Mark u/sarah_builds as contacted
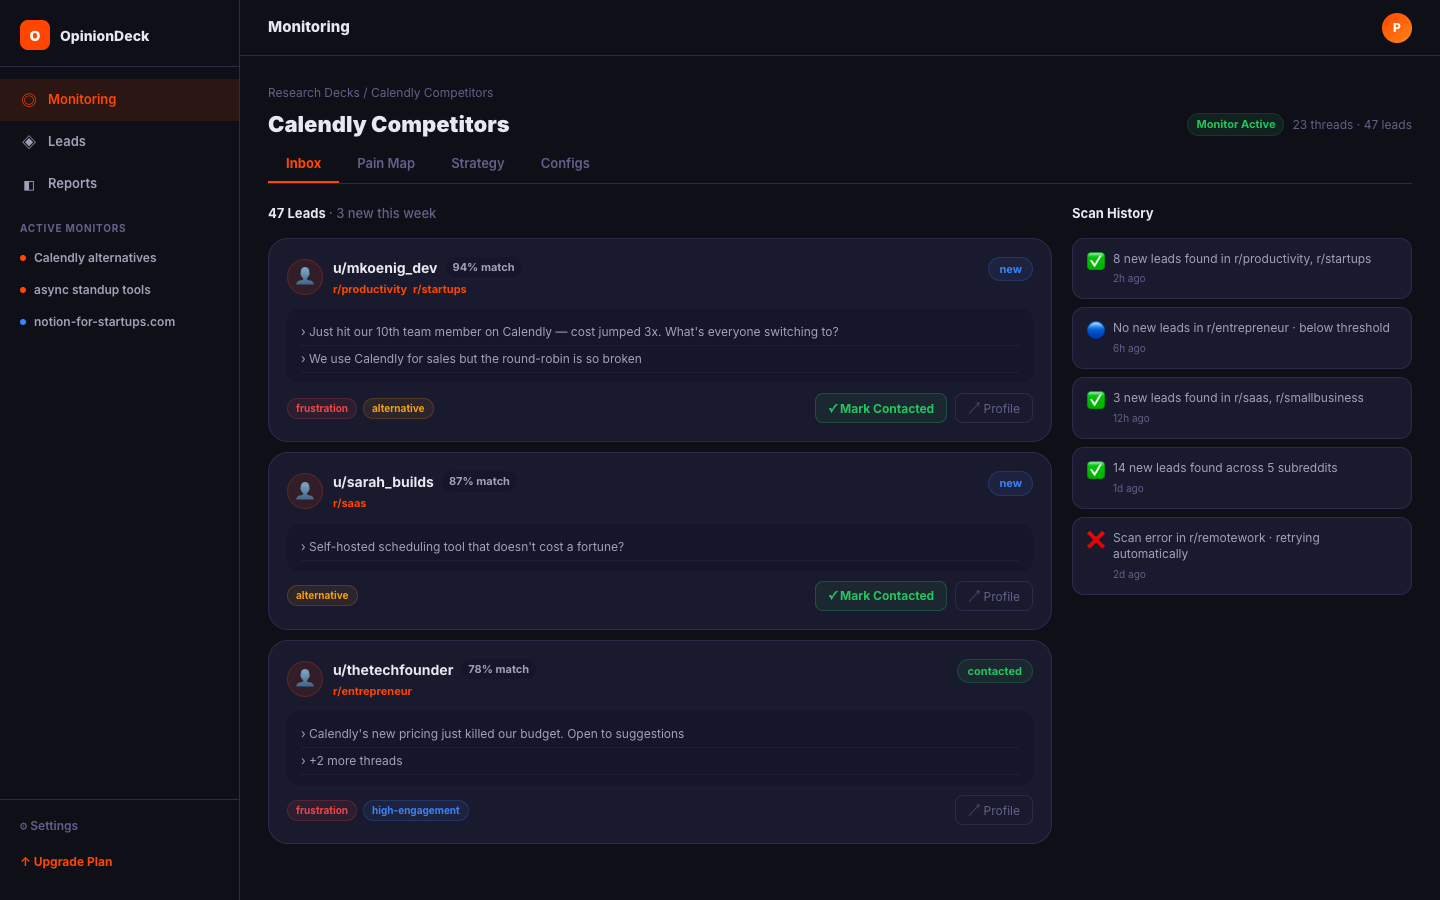Viewport: 1440px width, 900px height. [880, 596]
